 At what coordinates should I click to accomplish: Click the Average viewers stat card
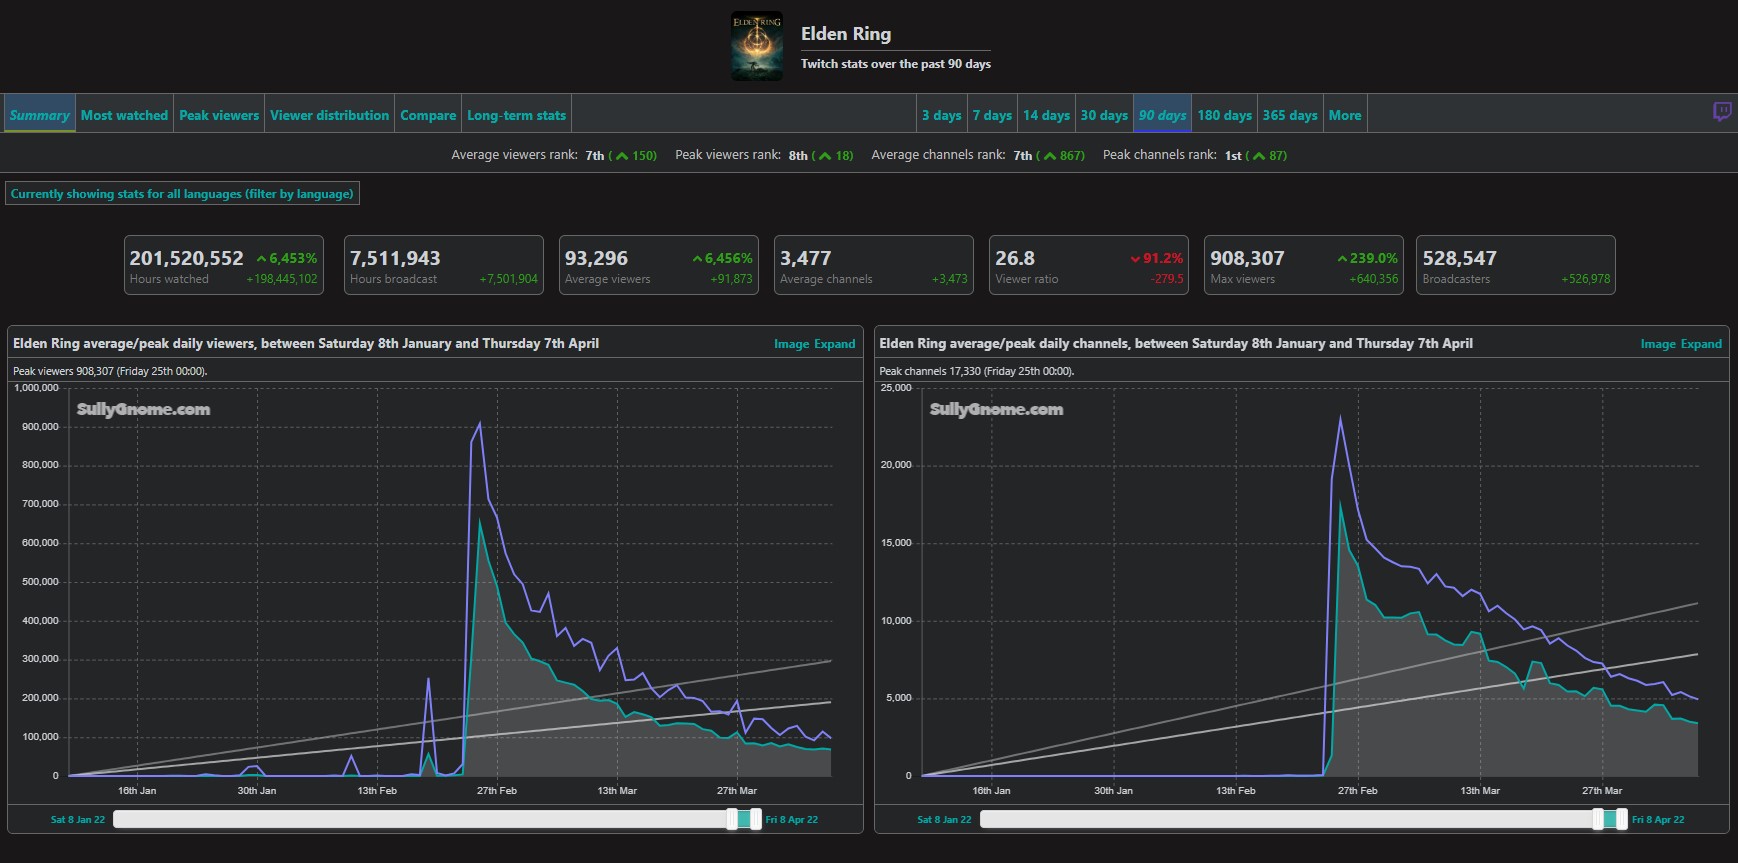(658, 265)
